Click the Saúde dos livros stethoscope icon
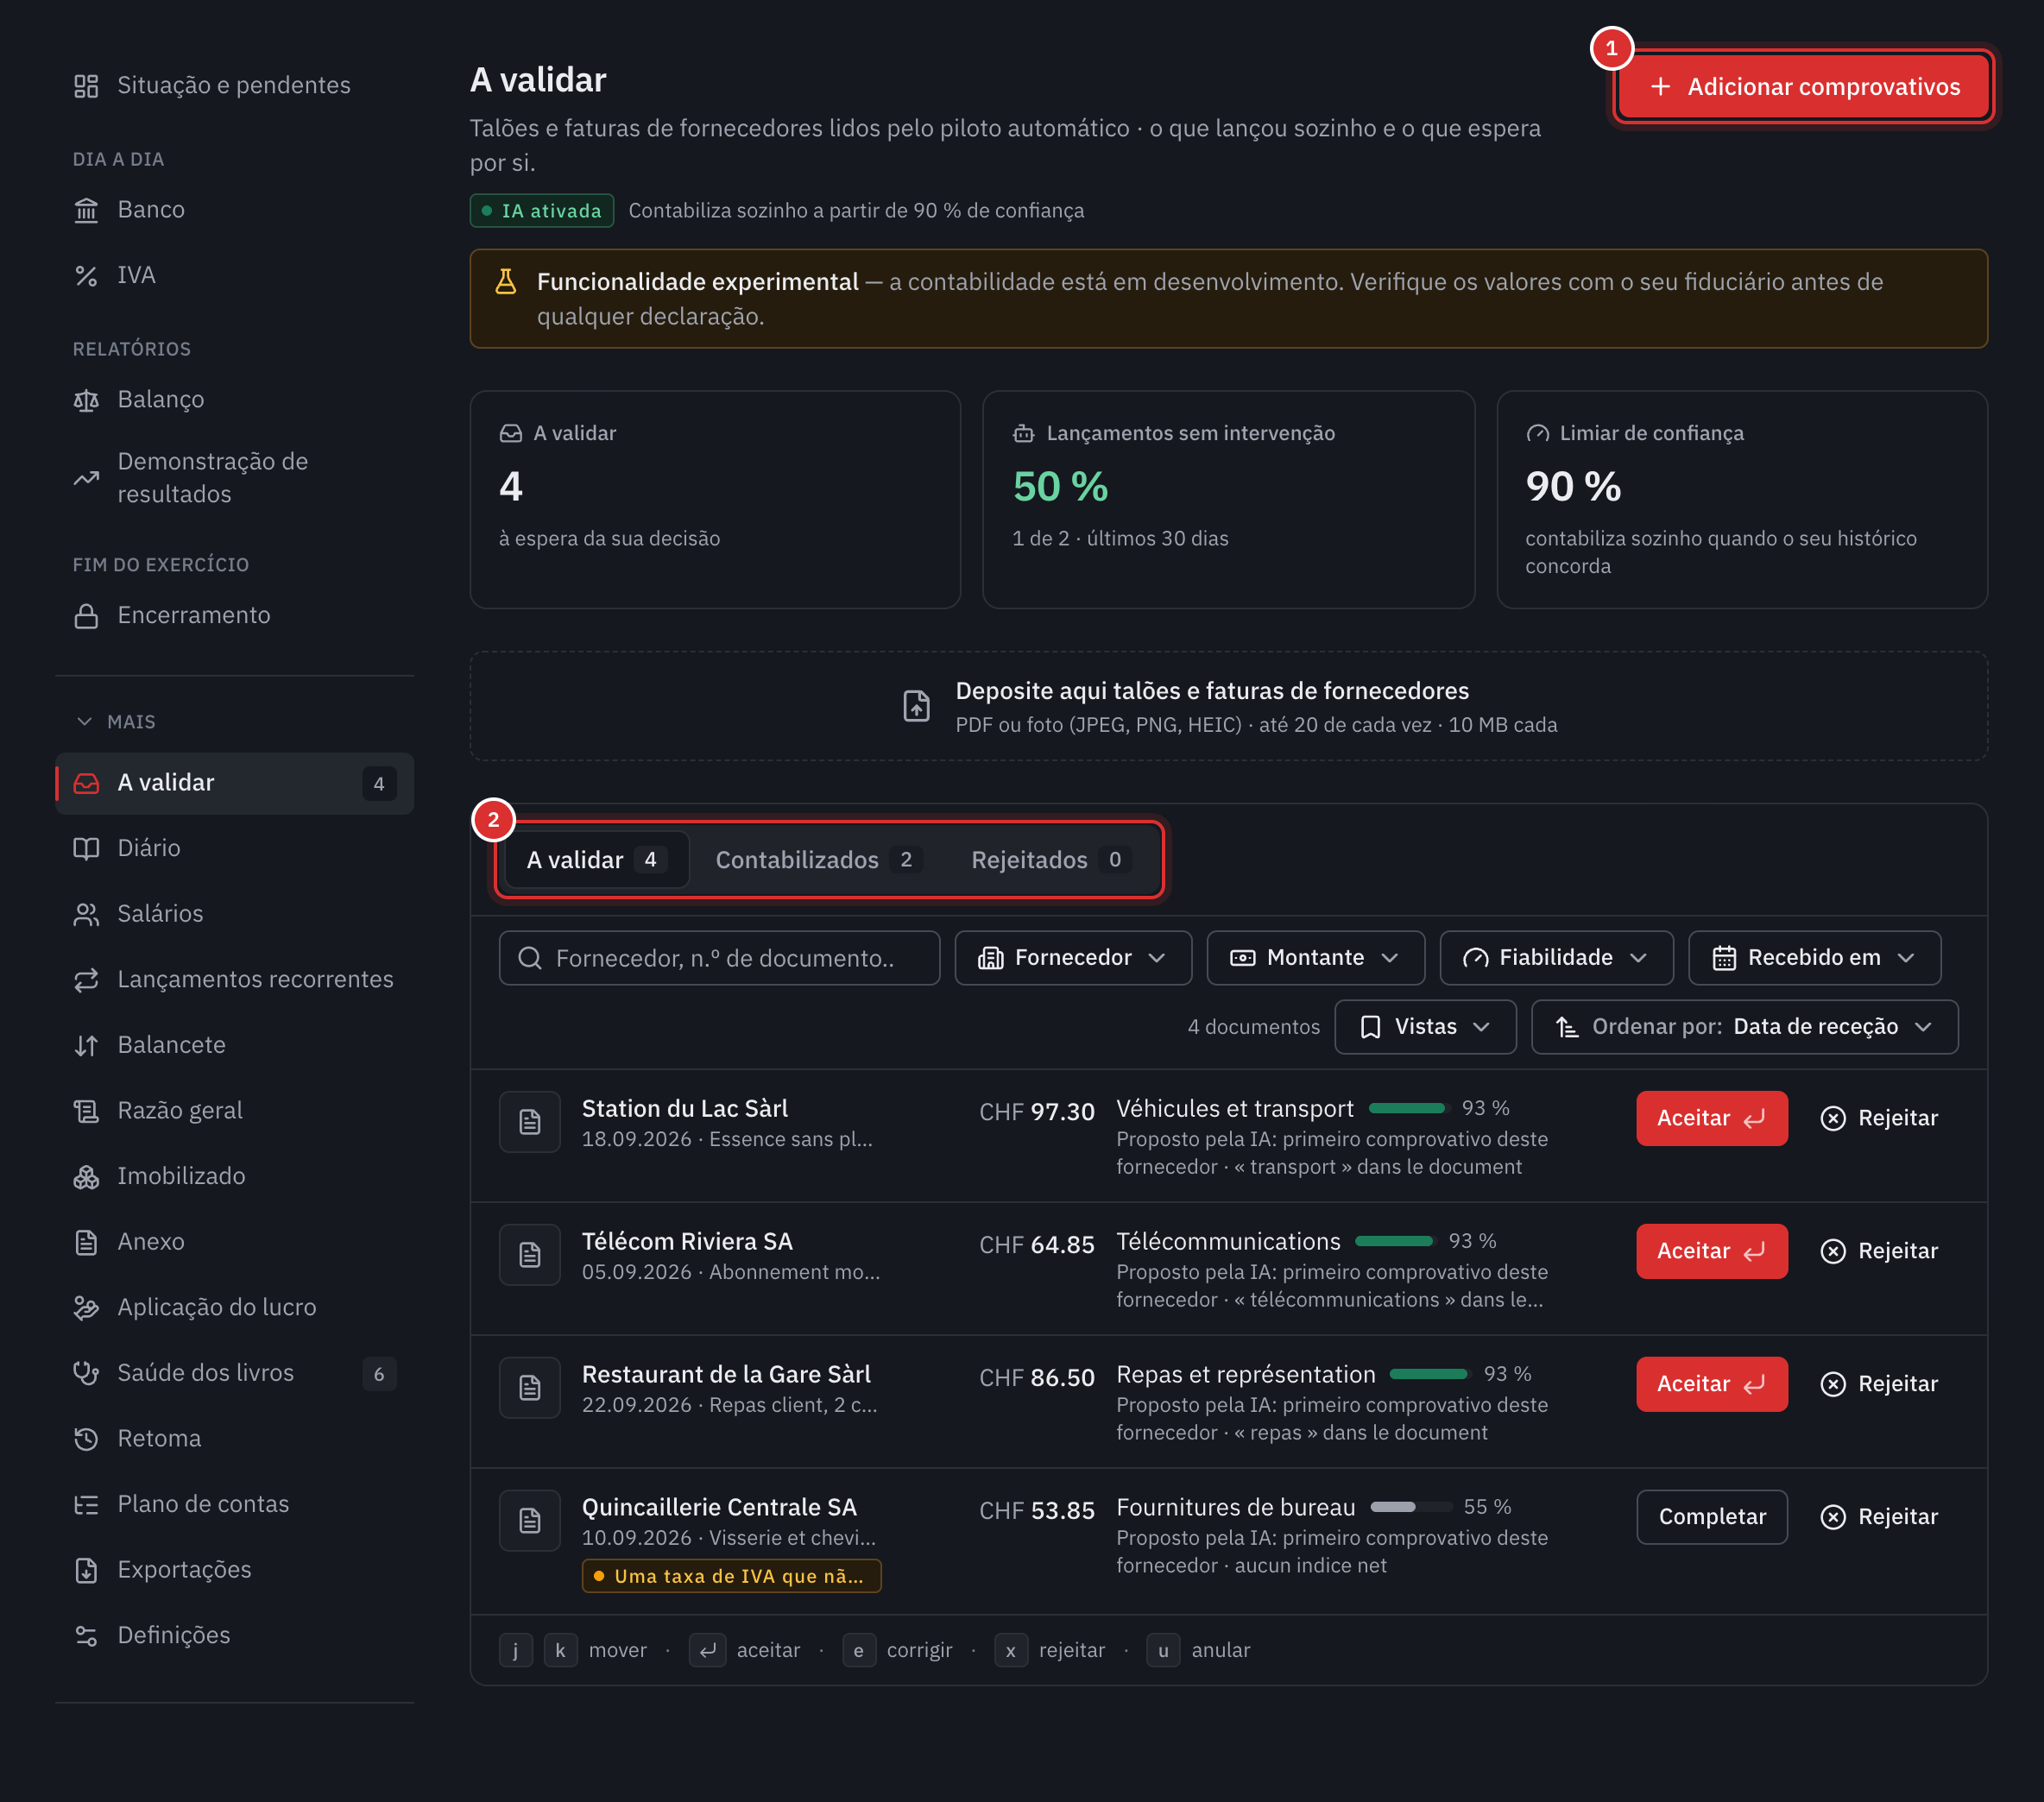Screen dimensions: 2044x1802 click(86, 1373)
